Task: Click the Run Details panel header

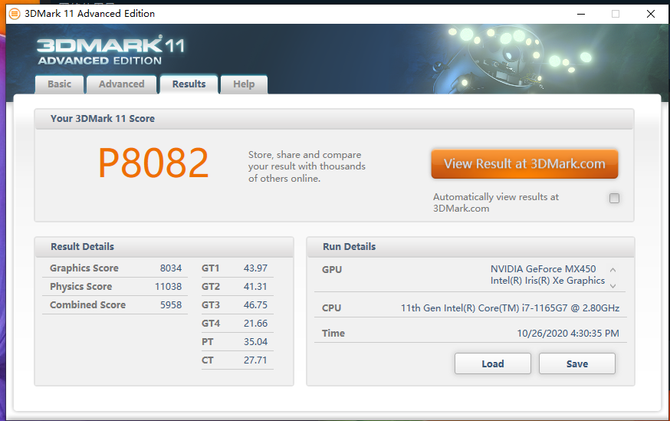Action: tap(470, 247)
